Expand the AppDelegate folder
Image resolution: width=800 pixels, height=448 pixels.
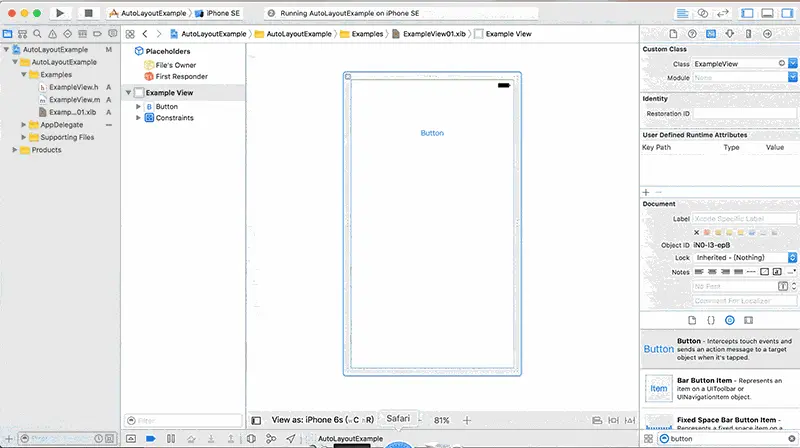click(23, 125)
